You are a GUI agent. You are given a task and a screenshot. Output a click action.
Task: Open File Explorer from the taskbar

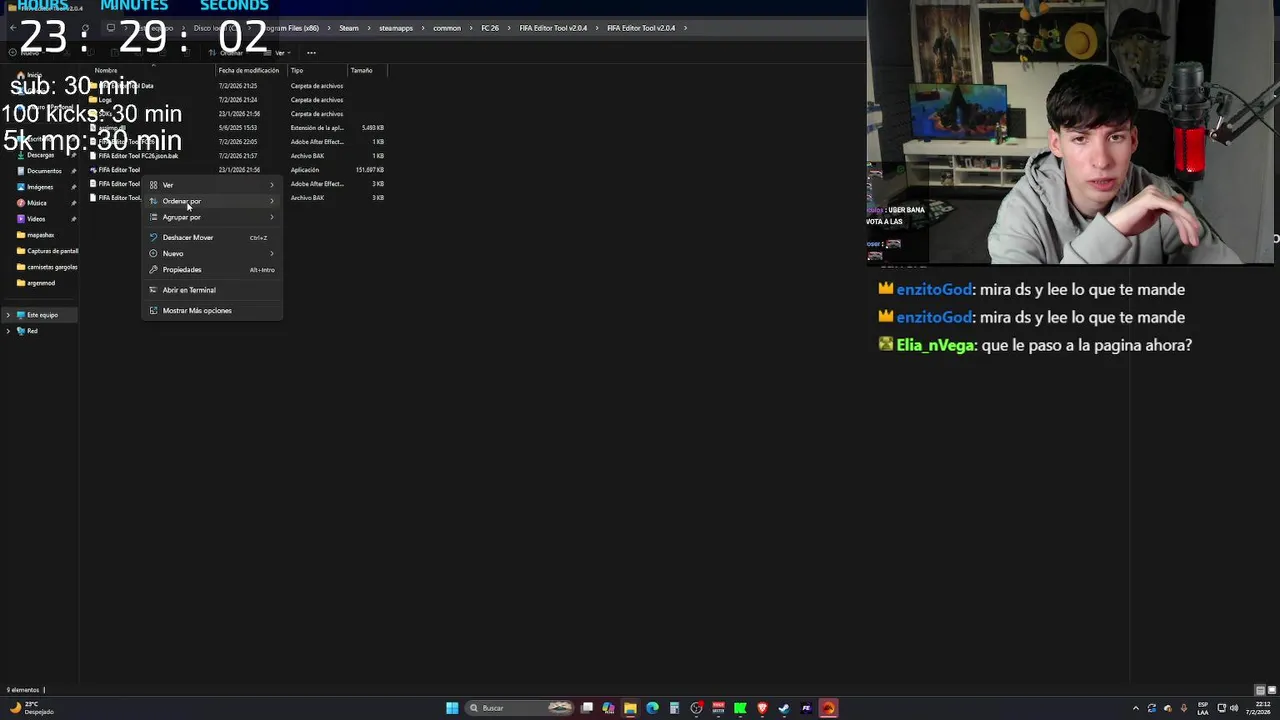pos(630,708)
